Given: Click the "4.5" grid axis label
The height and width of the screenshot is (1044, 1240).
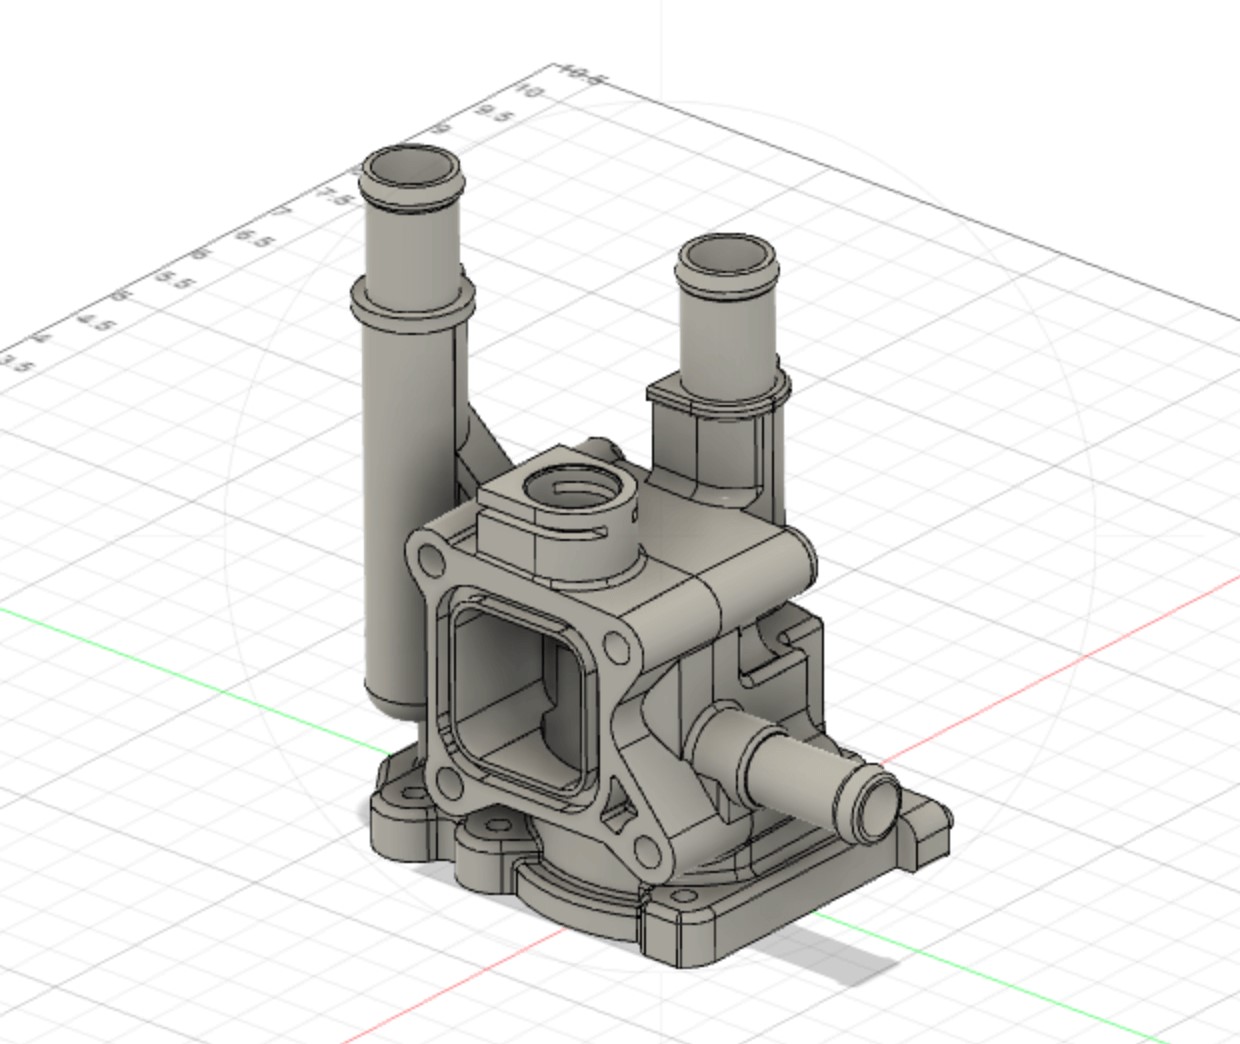Looking at the screenshot, I should click(x=98, y=323).
